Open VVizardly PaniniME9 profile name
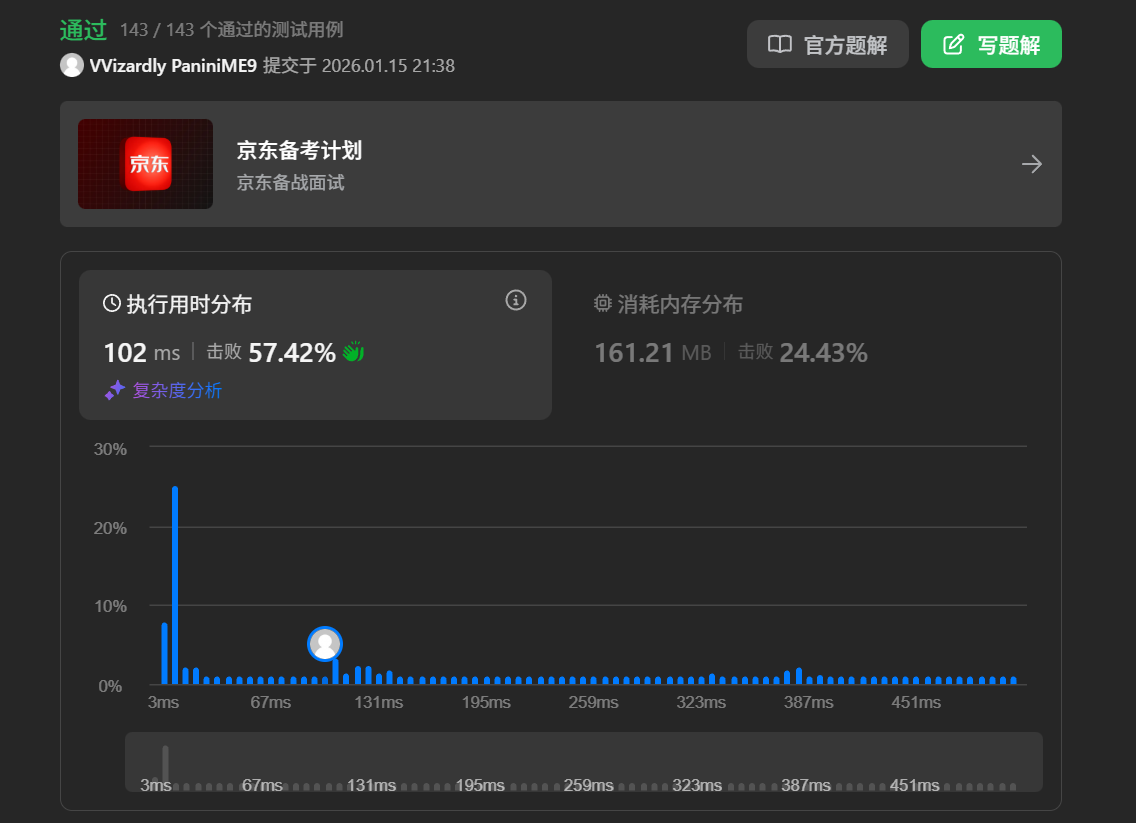1136x823 pixels. (x=173, y=66)
